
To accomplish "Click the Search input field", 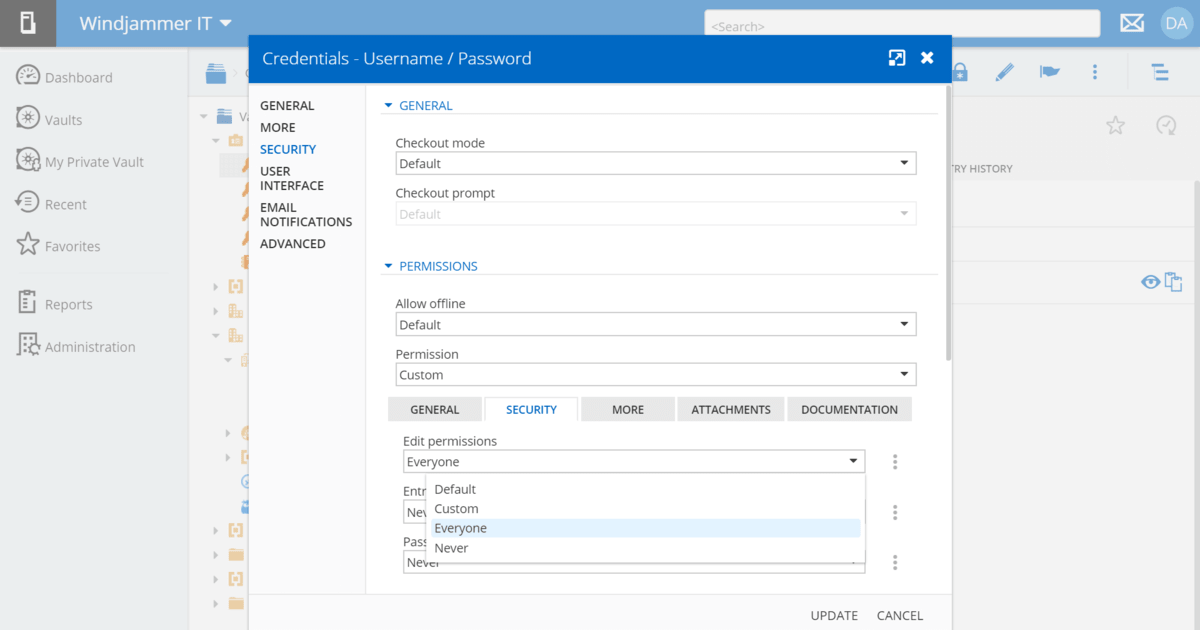I will point(902,24).
